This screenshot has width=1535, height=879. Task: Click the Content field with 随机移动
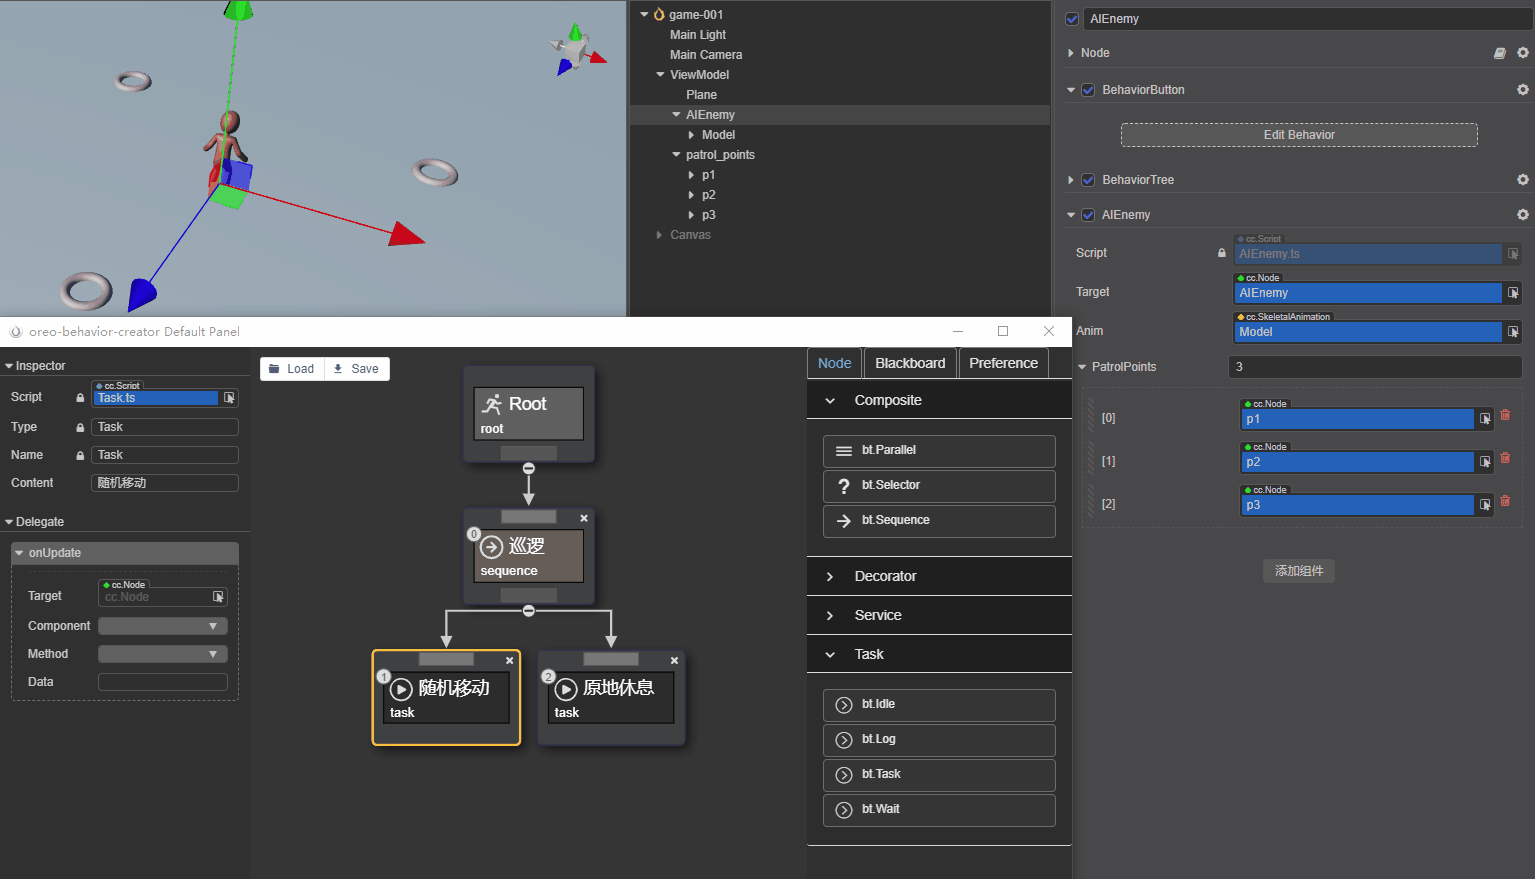pyautogui.click(x=165, y=483)
